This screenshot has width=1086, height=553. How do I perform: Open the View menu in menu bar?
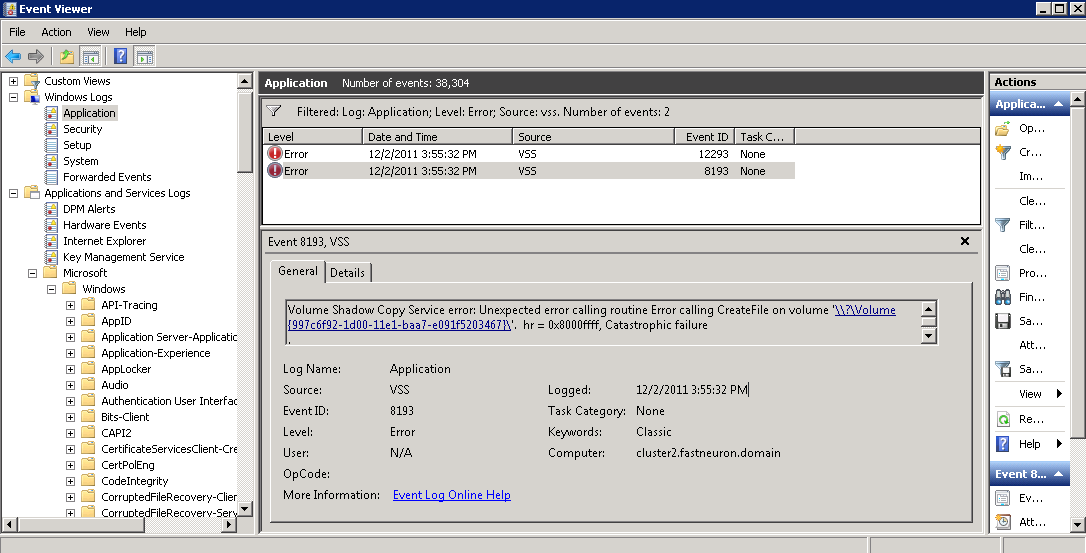(98, 32)
